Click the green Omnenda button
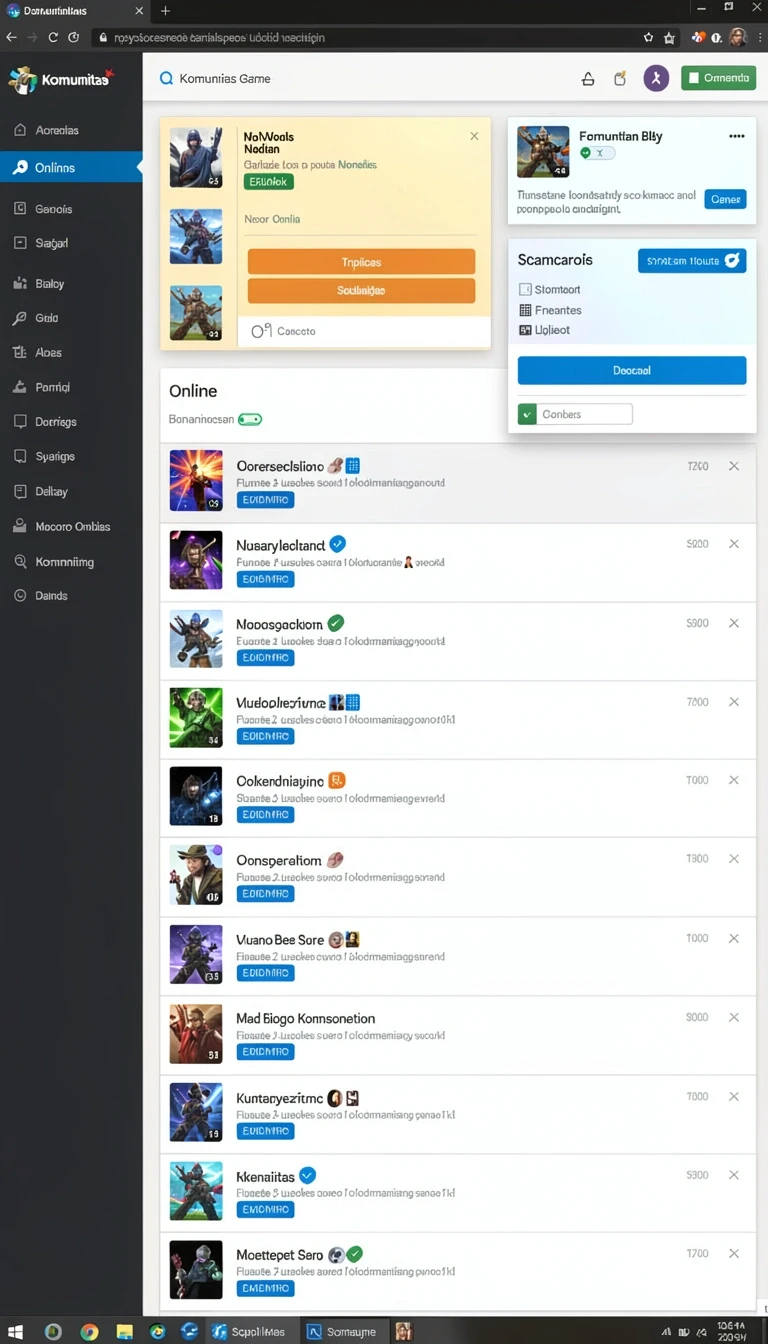Viewport: 768px width, 1344px height. [x=718, y=78]
